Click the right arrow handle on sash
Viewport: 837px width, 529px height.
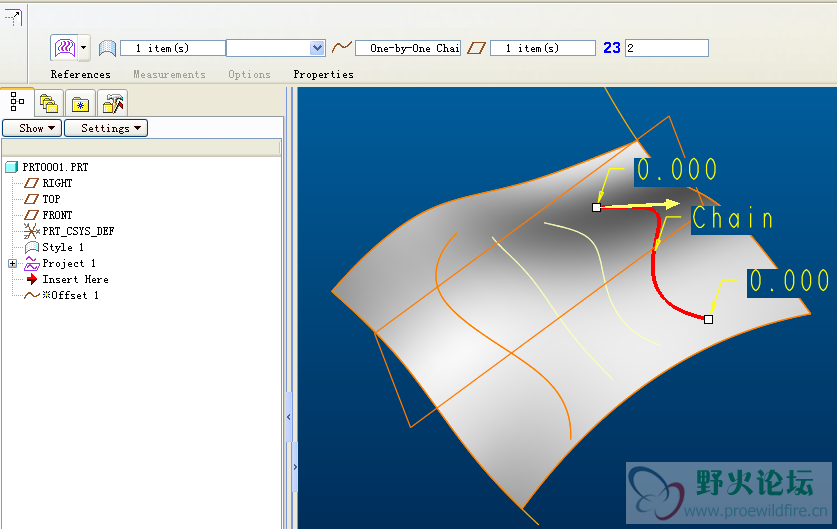point(295,467)
